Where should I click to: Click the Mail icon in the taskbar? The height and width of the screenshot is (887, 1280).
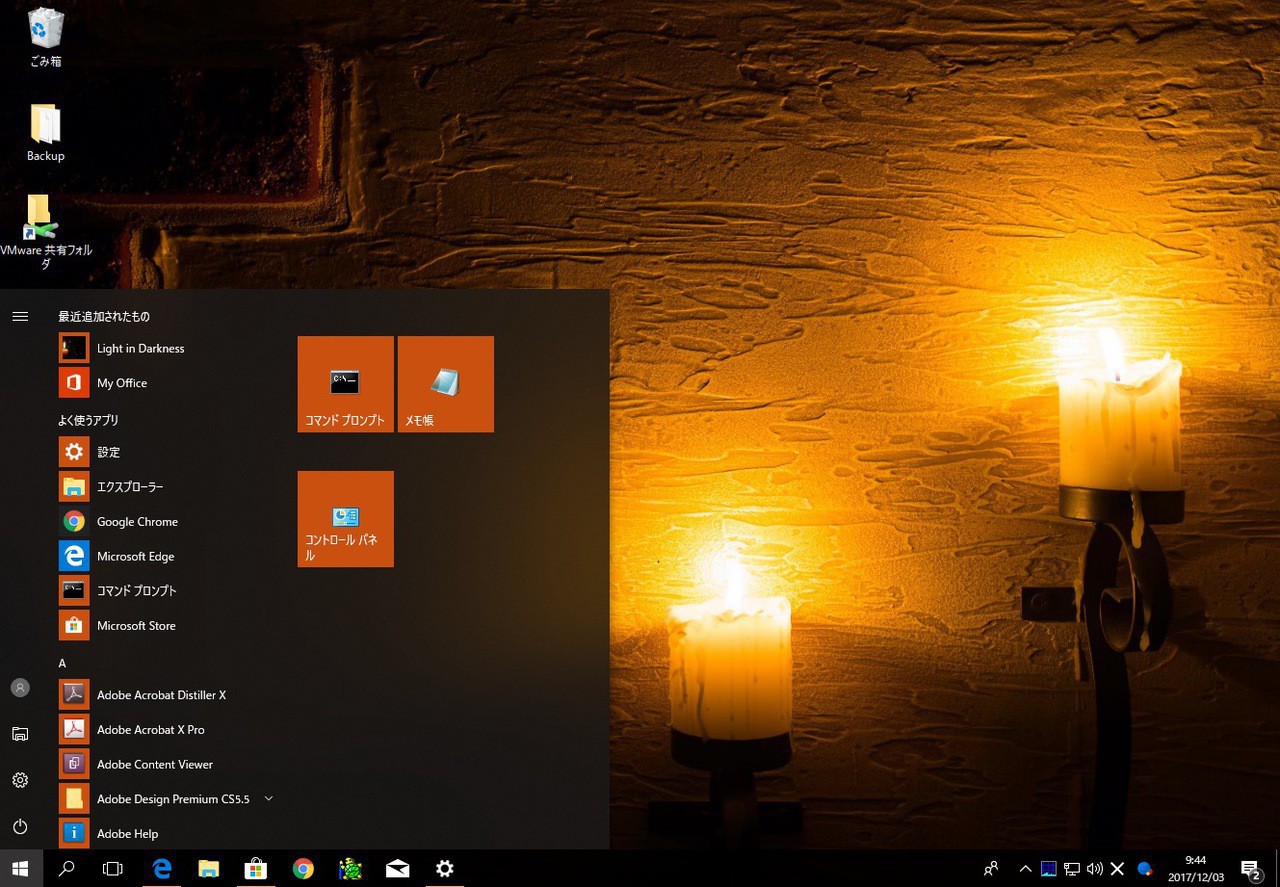397,868
